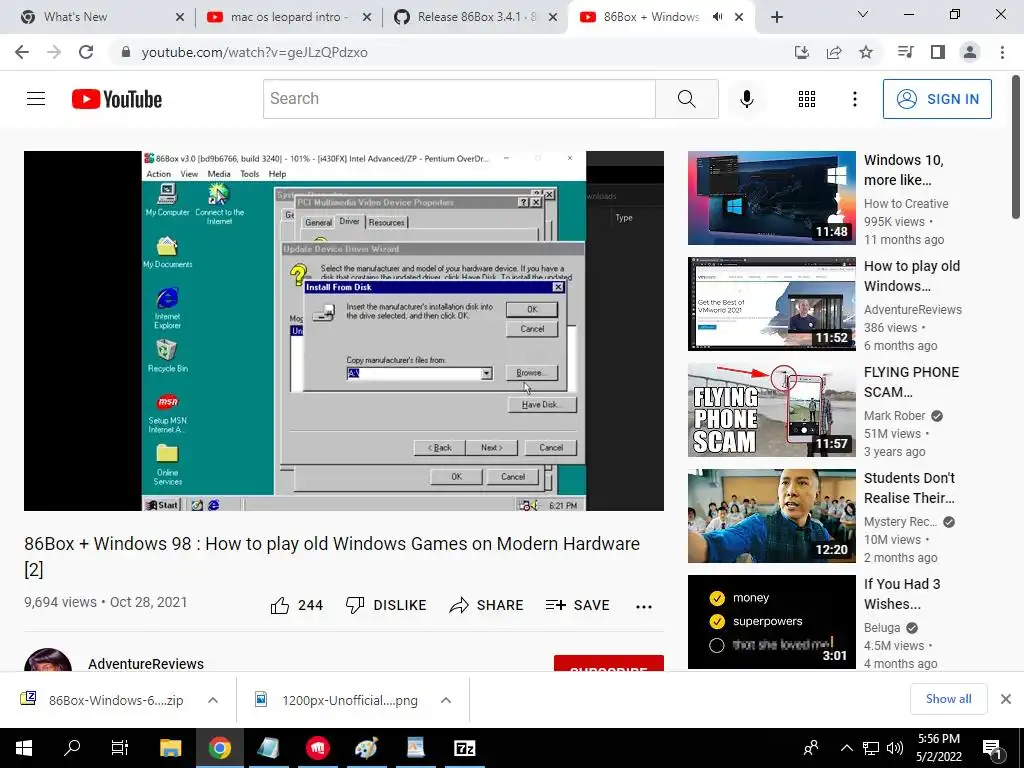Expand tab search chevron in title bar
This screenshot has width=1024, height=768.
[x=862, y=14]
